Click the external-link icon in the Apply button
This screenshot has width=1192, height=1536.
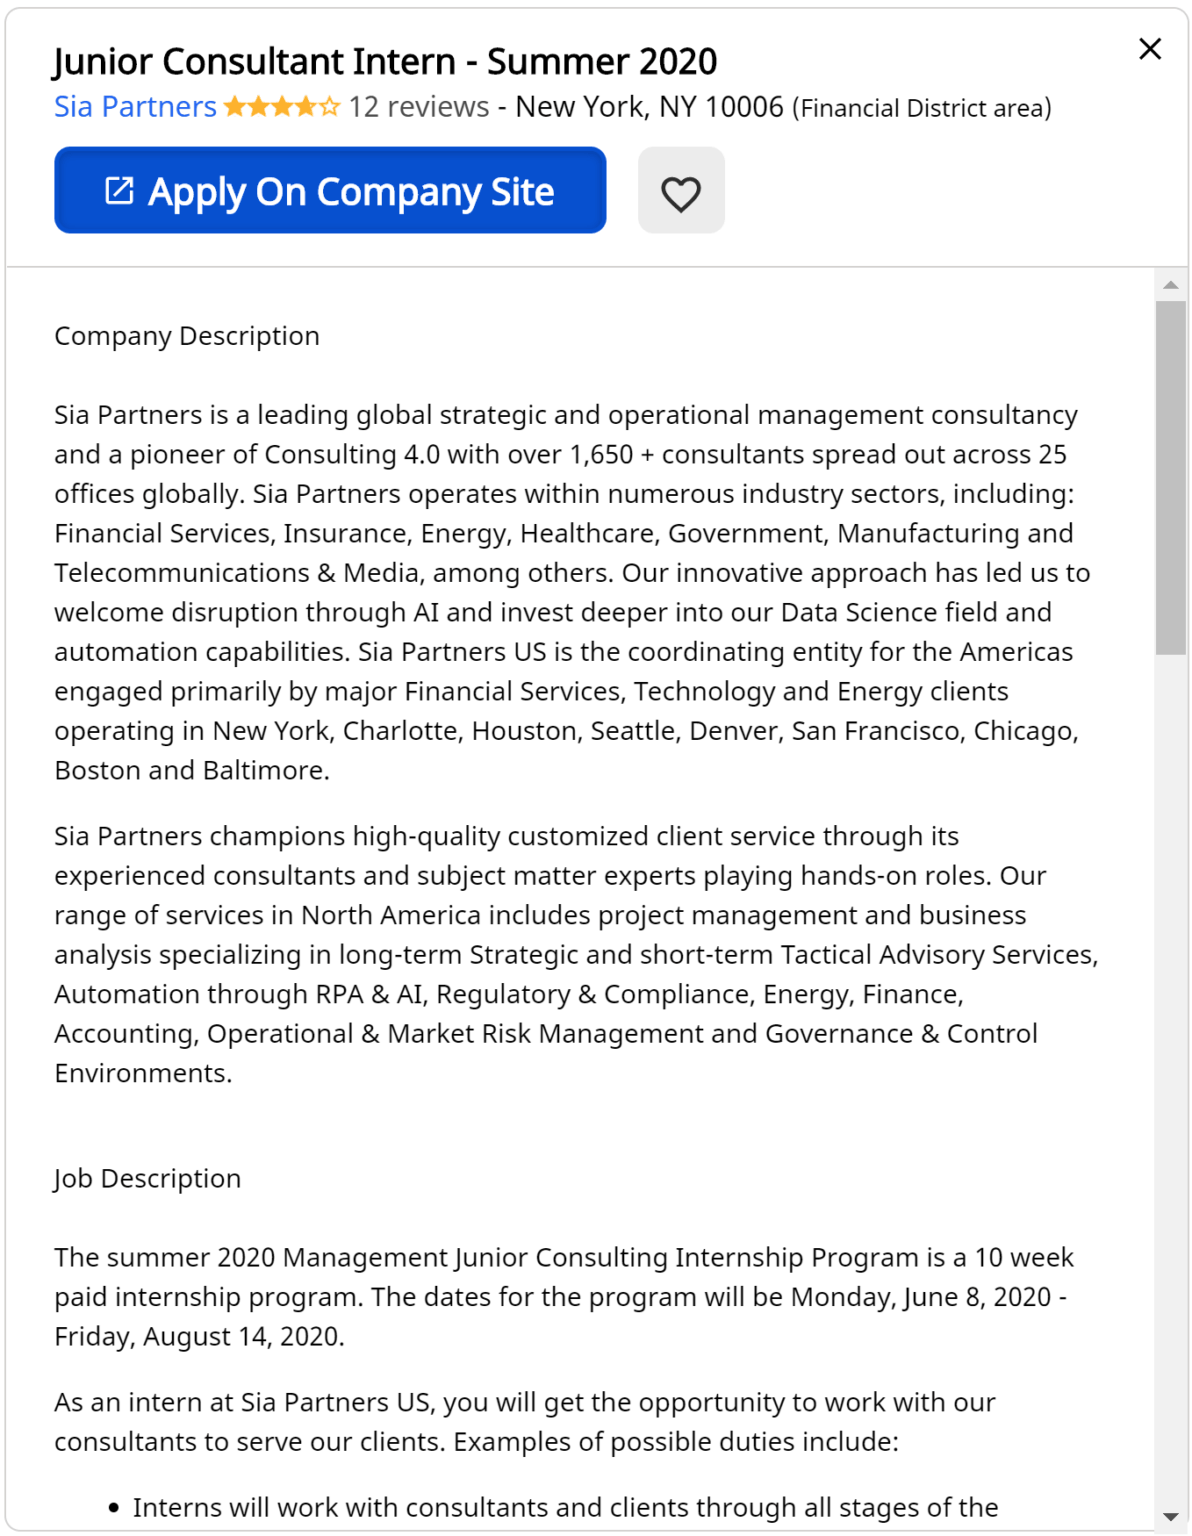pyautogui.click(x=119, y=190)
